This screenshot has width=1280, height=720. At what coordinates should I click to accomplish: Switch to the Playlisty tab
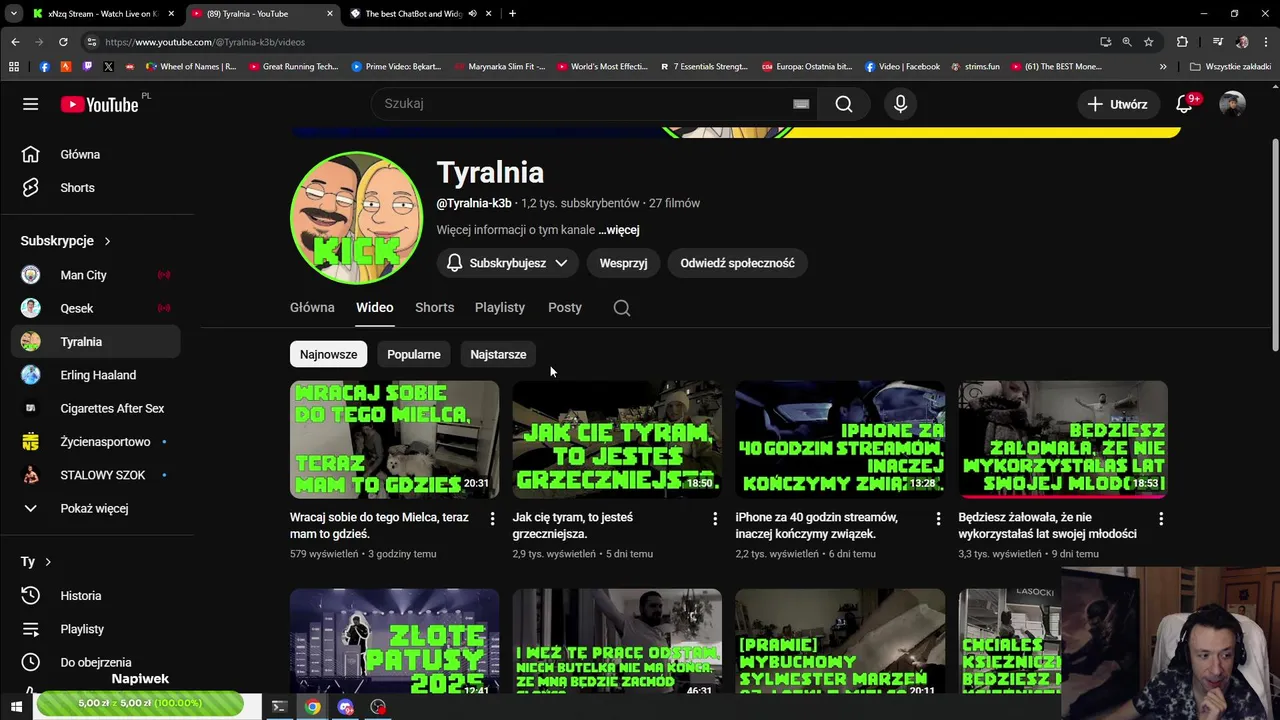500,308
